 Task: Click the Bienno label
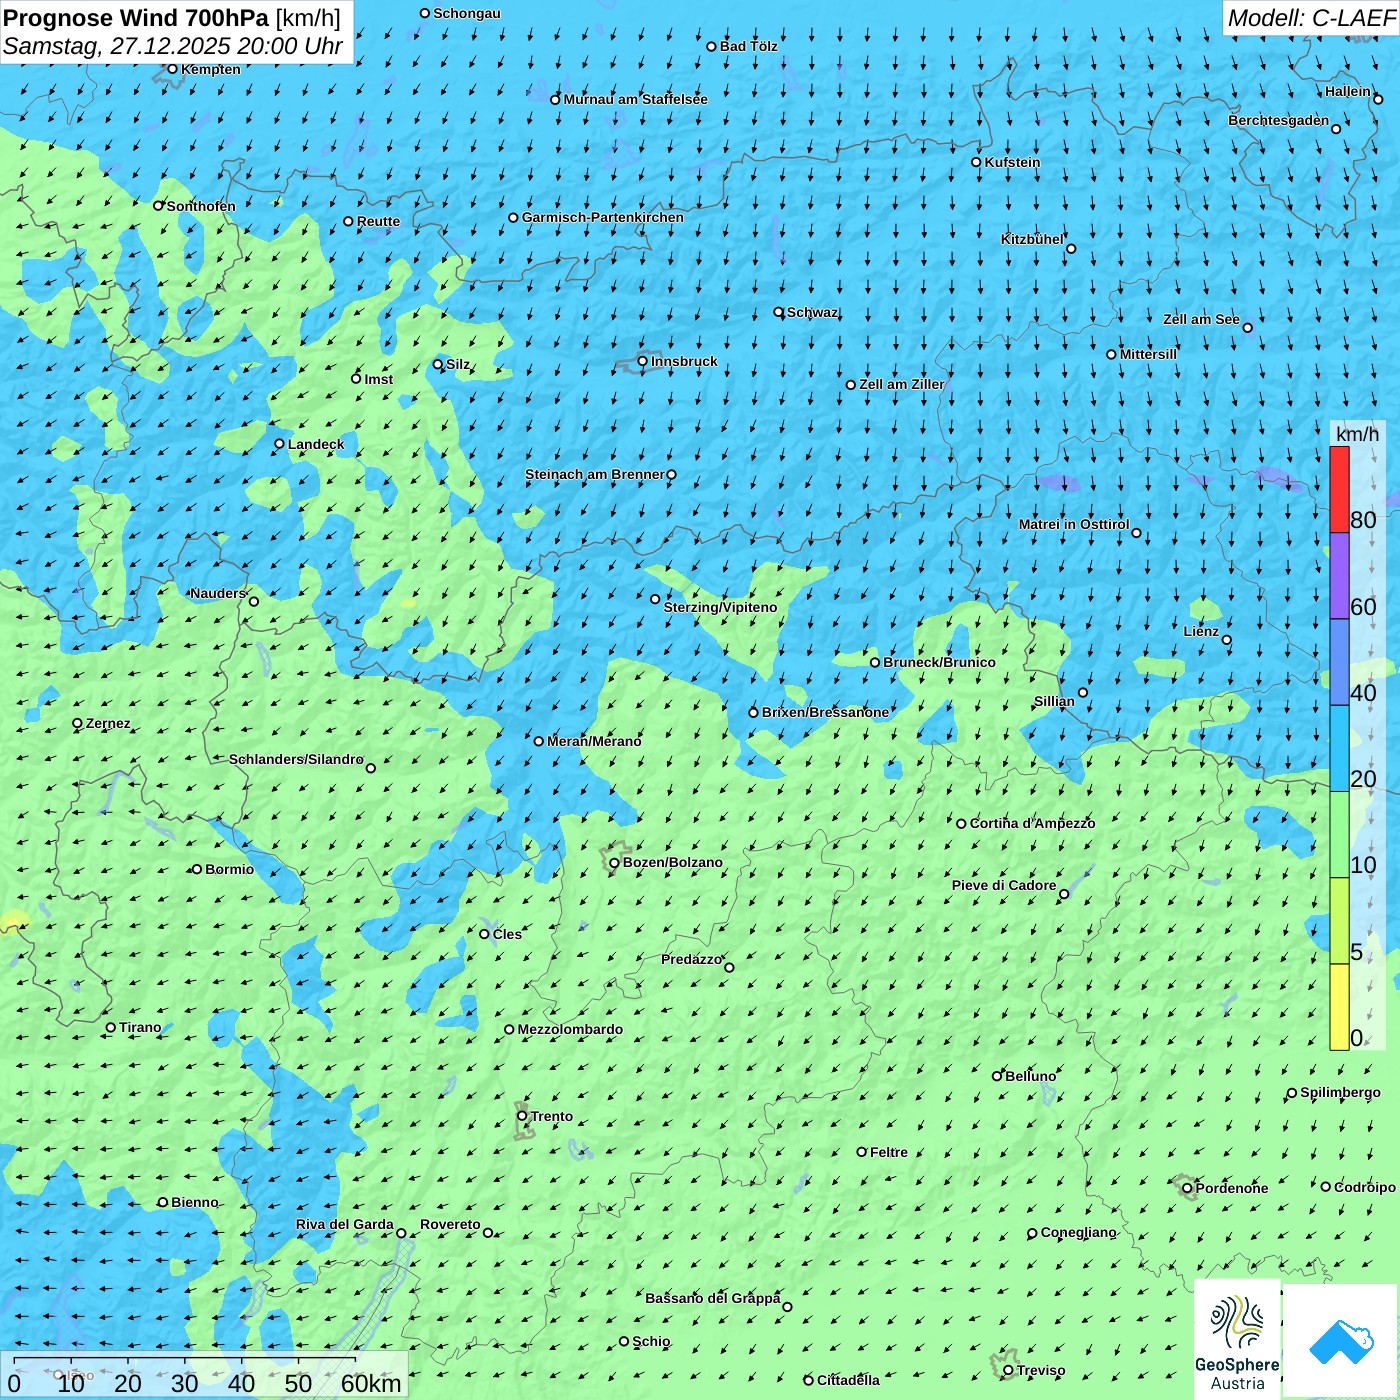[x=194, y=1202]
